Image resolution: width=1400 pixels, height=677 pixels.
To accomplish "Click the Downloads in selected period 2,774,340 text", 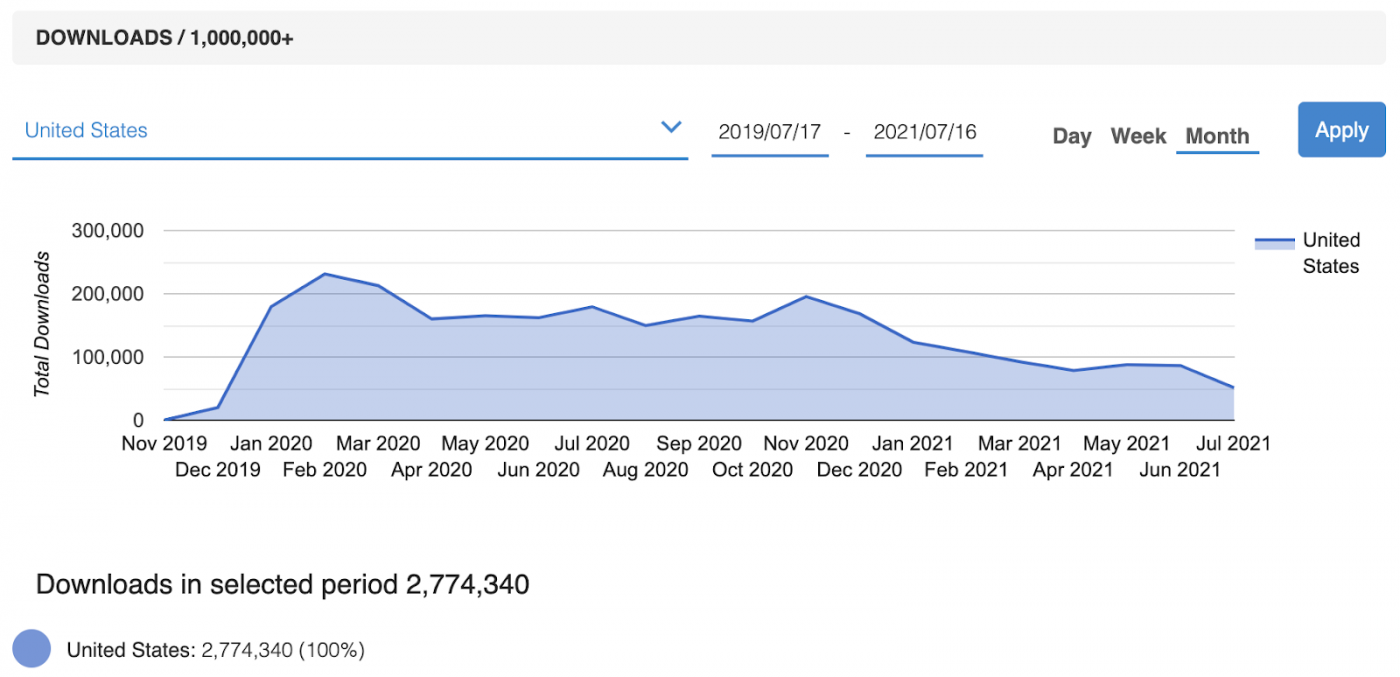I will point(282,584).
